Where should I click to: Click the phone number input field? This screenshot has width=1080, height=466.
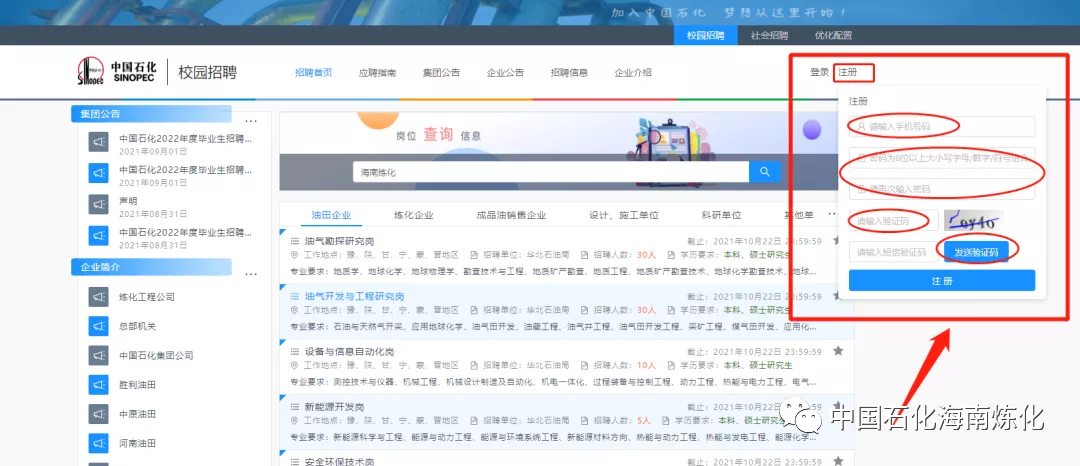click(942, 127)
